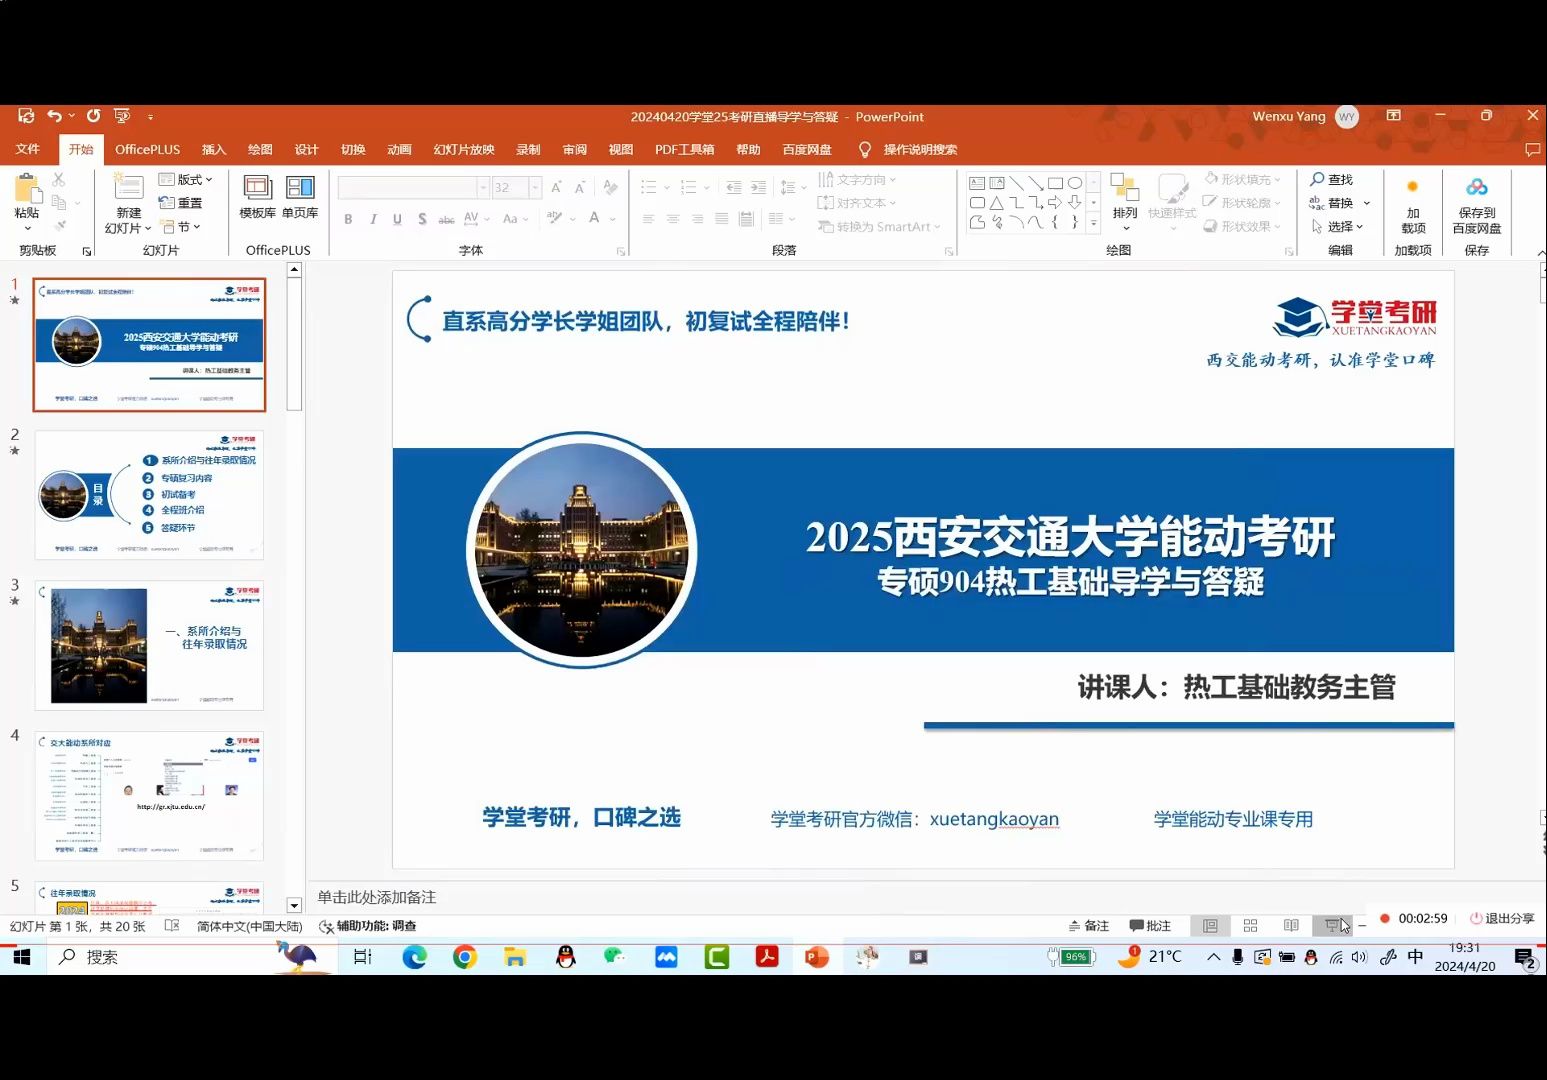This screenshot has width=1547, height=1080.
Task: Open File Explorer from the taskbar
Action: point(515,957)
